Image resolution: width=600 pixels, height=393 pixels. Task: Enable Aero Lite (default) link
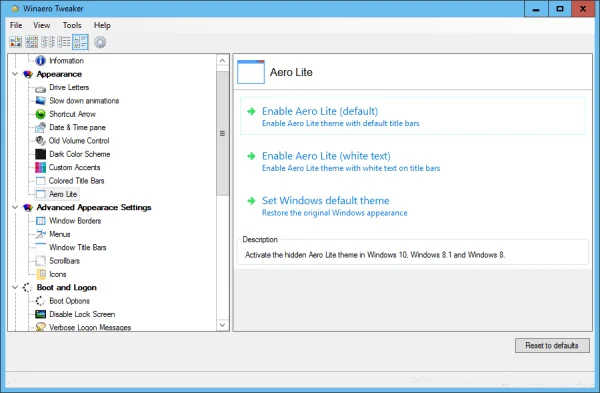[x=320, y=111]
